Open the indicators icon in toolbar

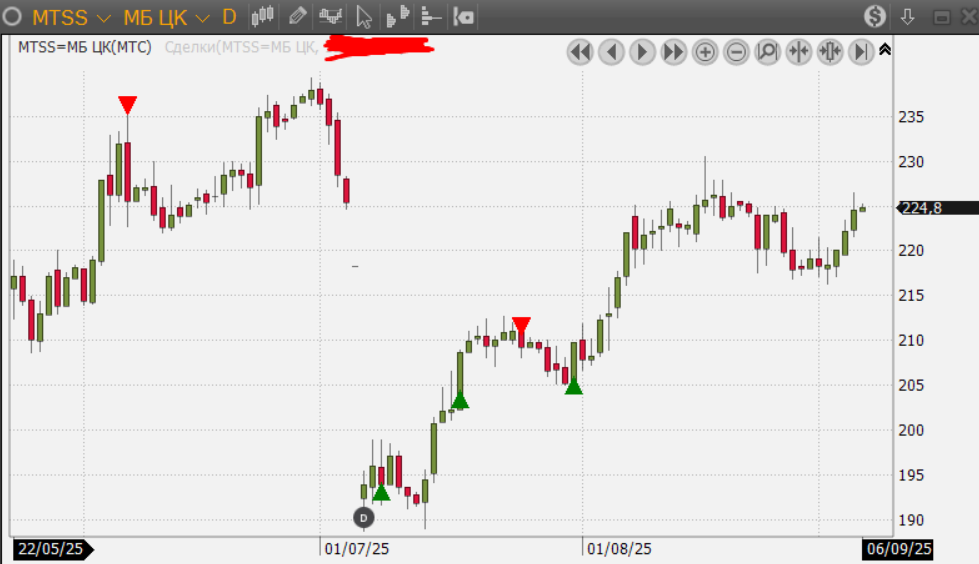(330, 17)
